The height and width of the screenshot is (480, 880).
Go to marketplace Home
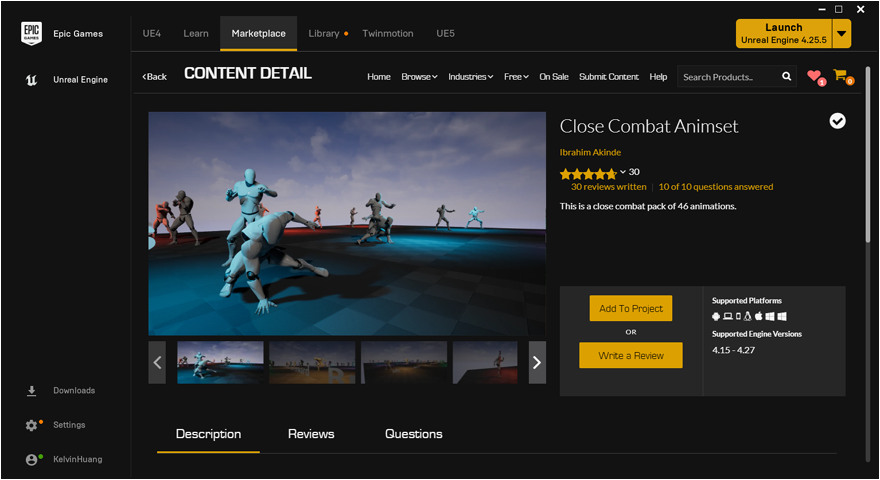pyautogui.click(x=379, y=77)
